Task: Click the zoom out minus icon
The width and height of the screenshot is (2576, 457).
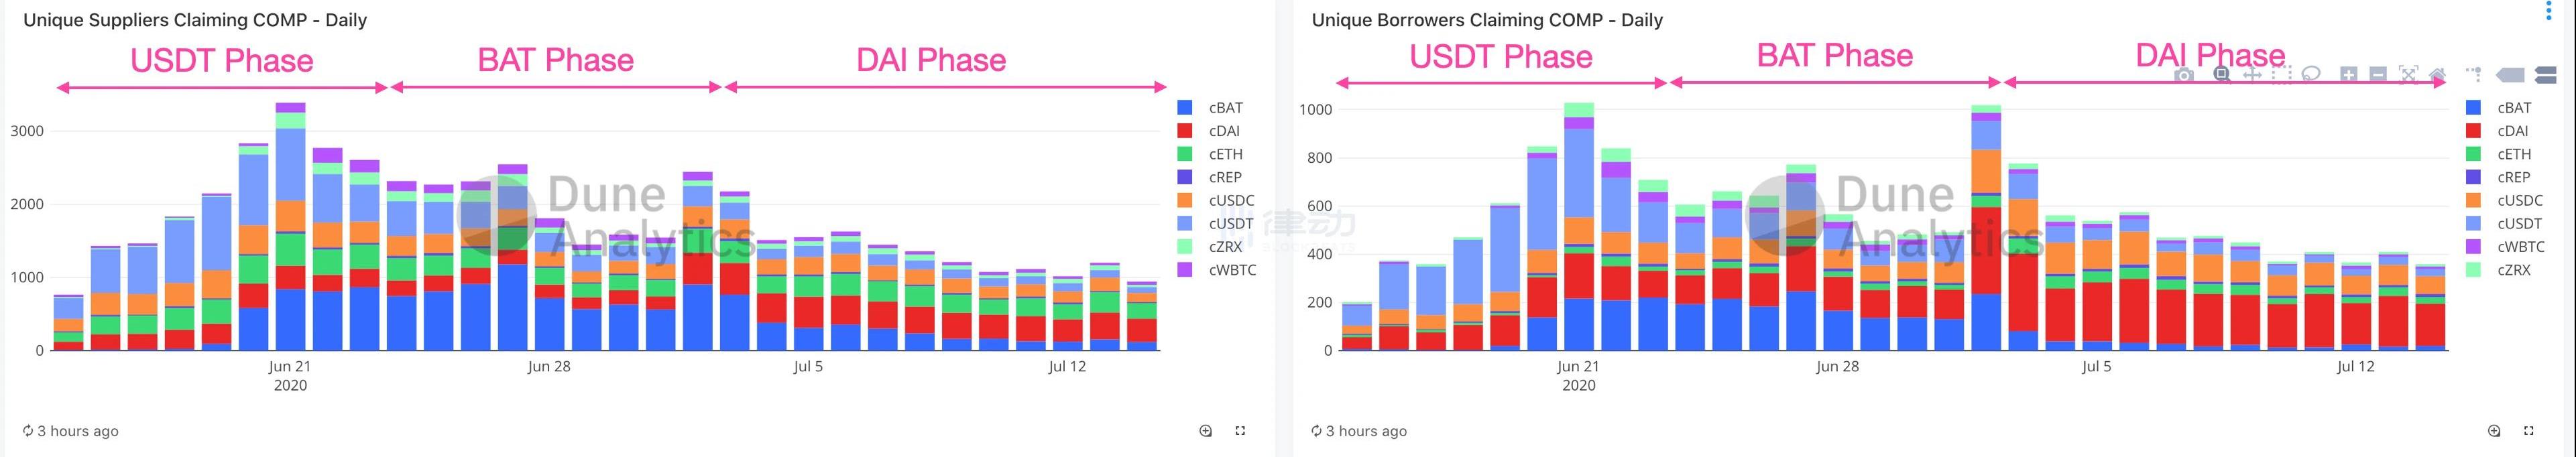Action: click(2378, 75)
